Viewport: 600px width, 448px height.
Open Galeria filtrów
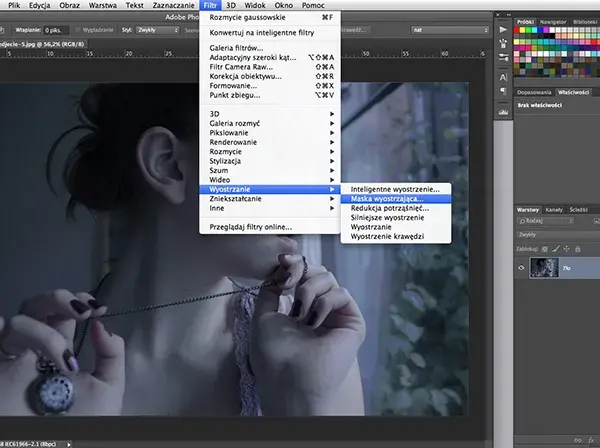[x=270, y=48]
